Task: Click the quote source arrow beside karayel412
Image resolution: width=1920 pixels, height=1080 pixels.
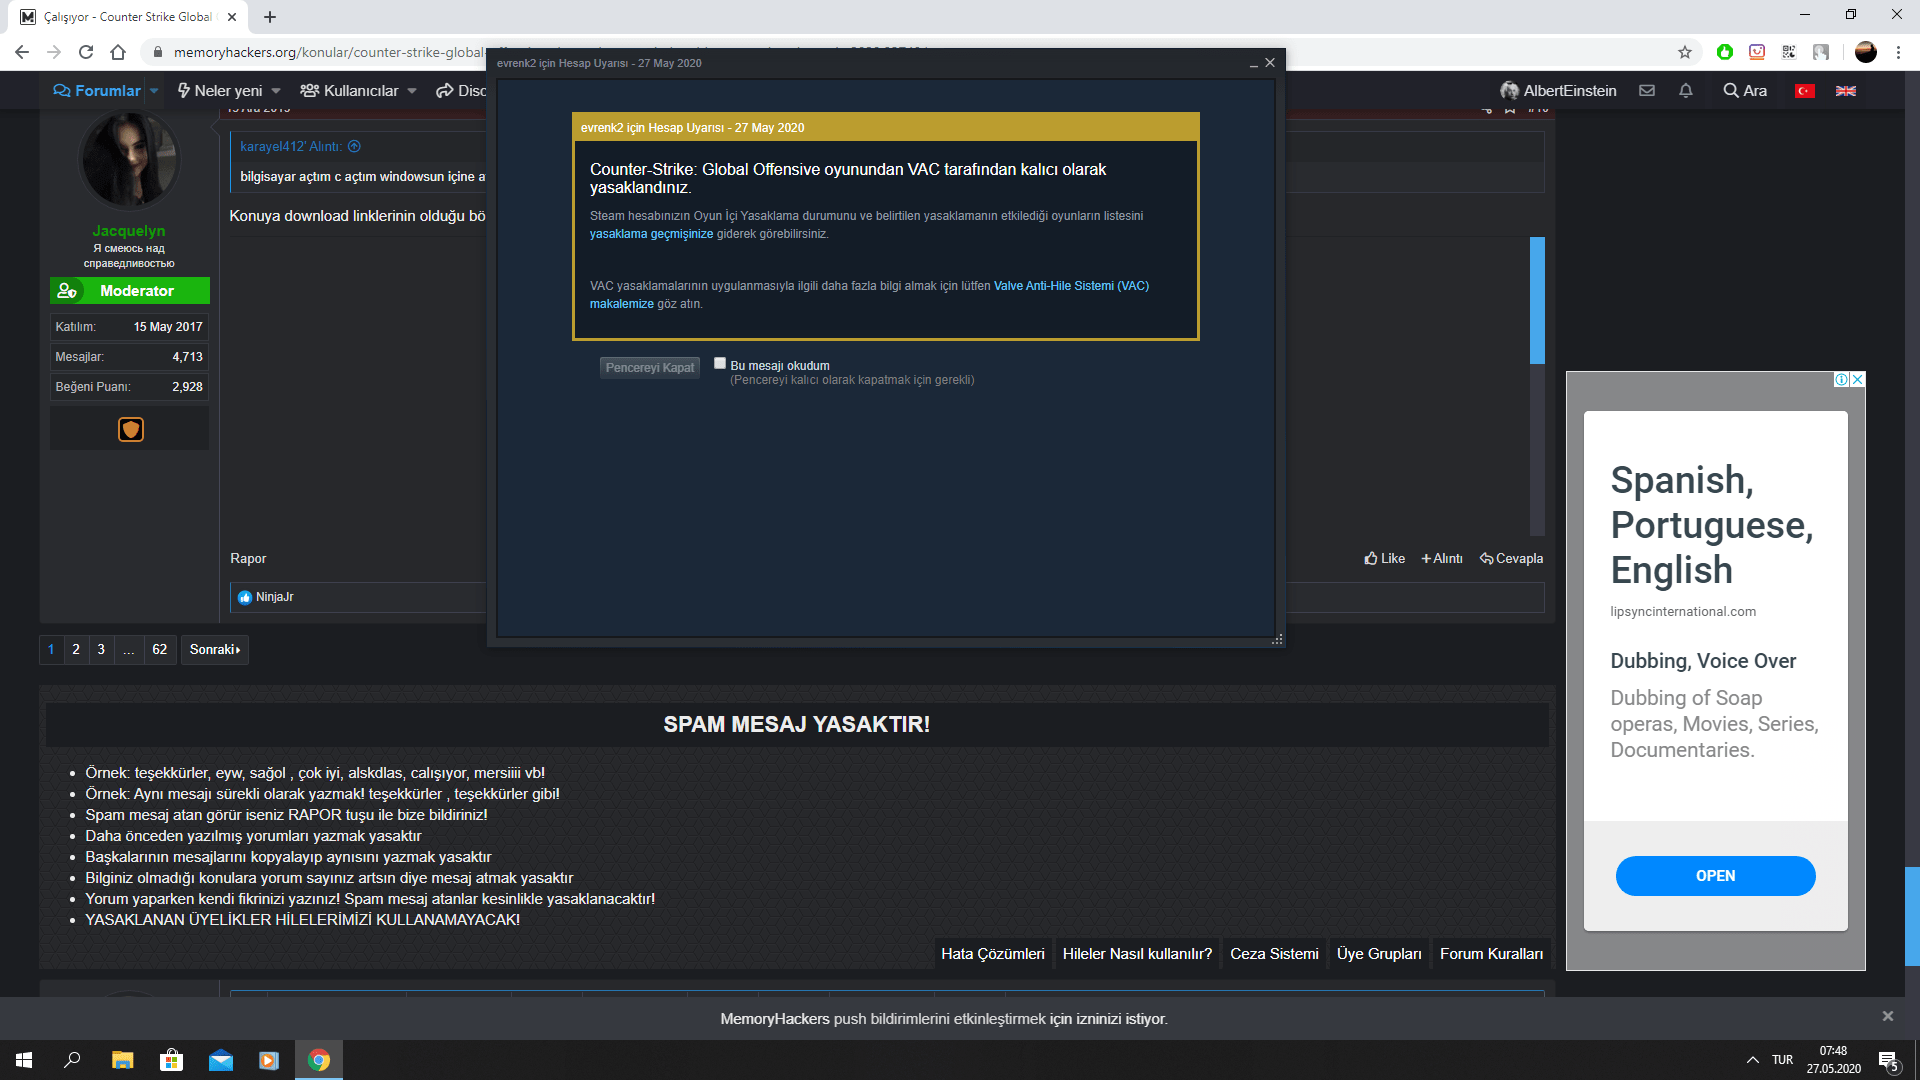Action: point(354,146)
